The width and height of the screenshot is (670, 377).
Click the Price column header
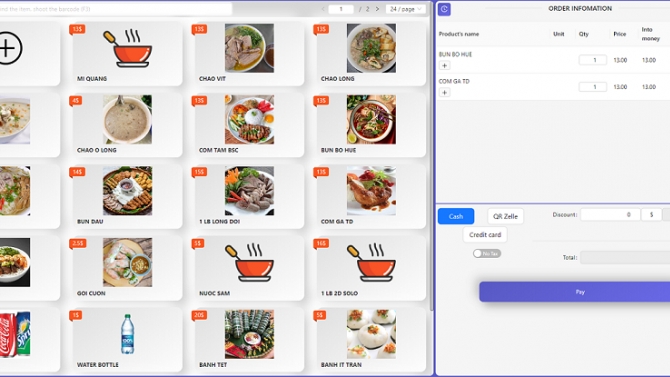[620, 34]
